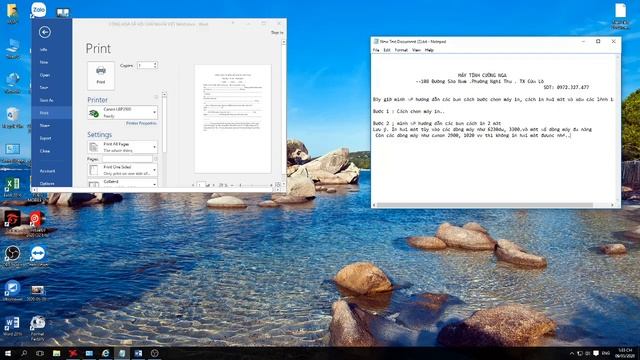Open the Recycle Bin on the desktop
Image resolution: width=640 pixels, height=360 pixels.
tap(12, 118)
